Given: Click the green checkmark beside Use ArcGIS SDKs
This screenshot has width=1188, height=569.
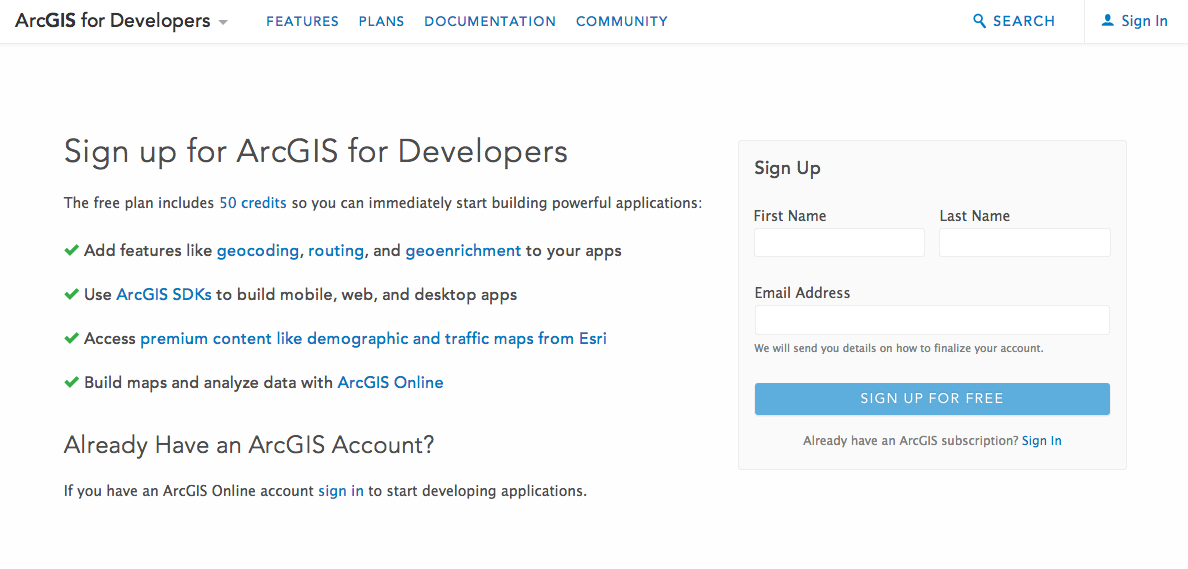Looking at the screenshot, I should [x=71, y=294].
